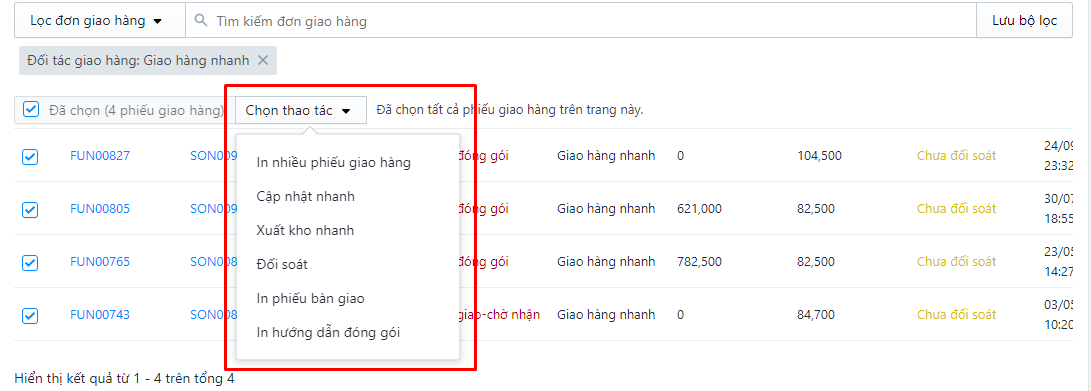The height and width of the screenshot is (391, 1091).
Task: Click the Hiển thị kết quả summary text
Action: (x=124, y=378)
